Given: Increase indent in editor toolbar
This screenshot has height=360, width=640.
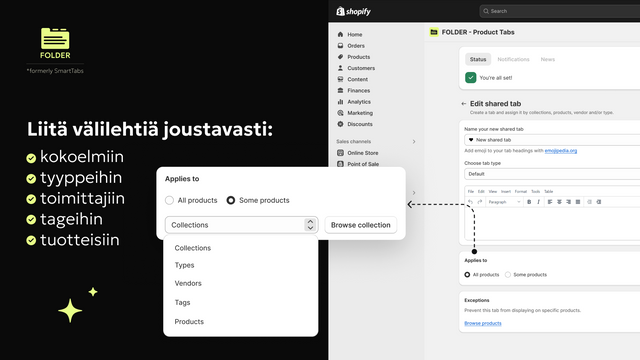Looking at the screenshot, I should click(x=599, y=202).
